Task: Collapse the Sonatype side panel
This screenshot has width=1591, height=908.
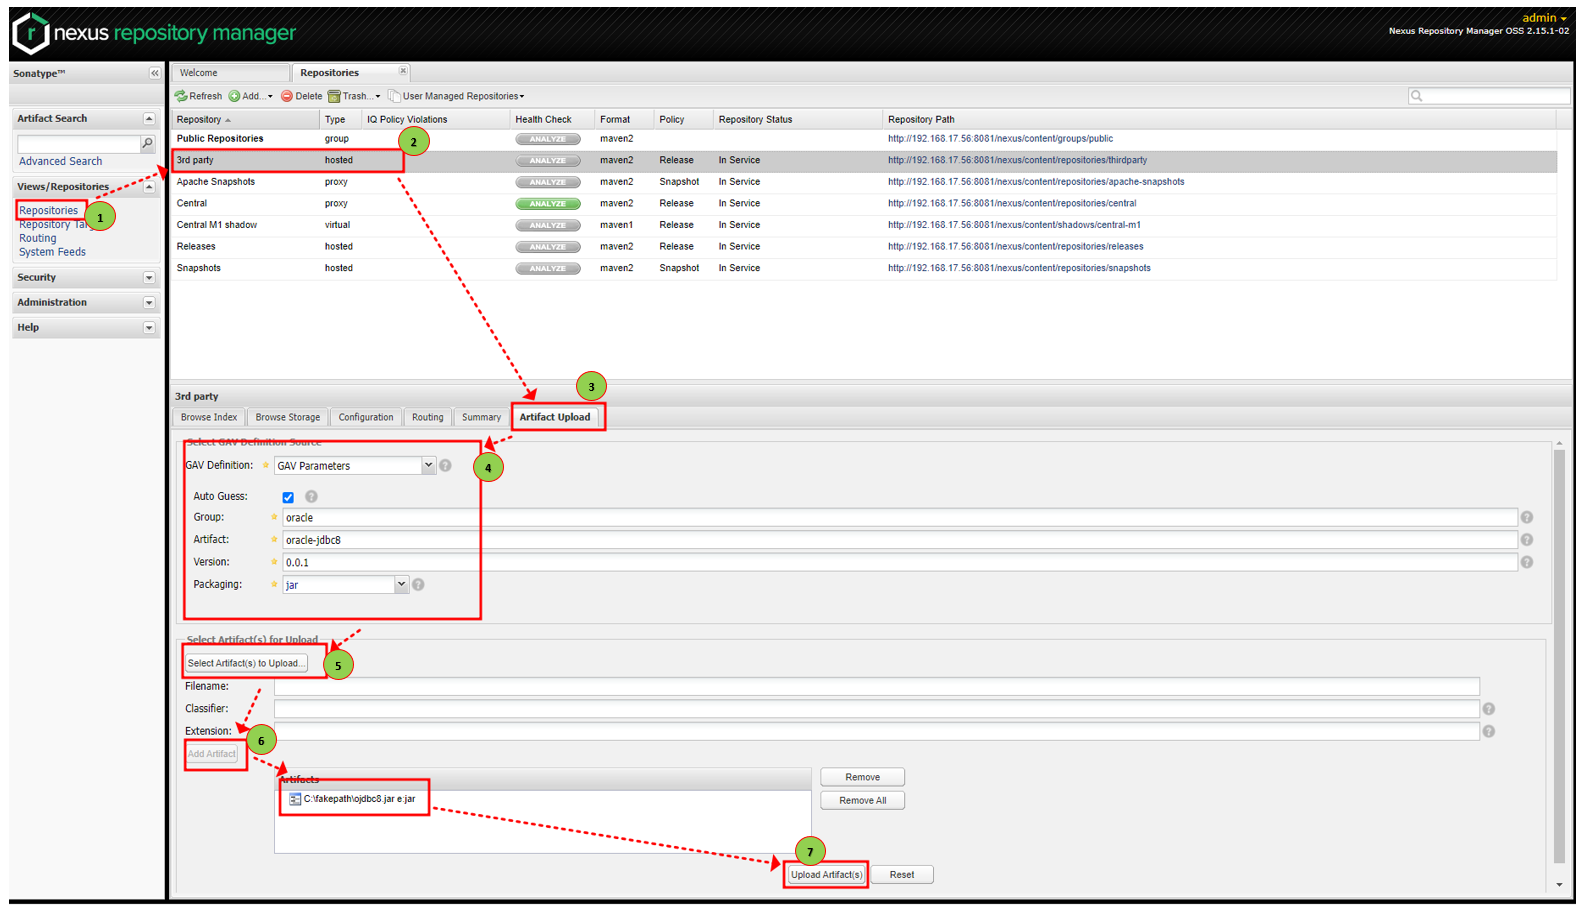Action: pyautogui.click(x=154, y=73)
